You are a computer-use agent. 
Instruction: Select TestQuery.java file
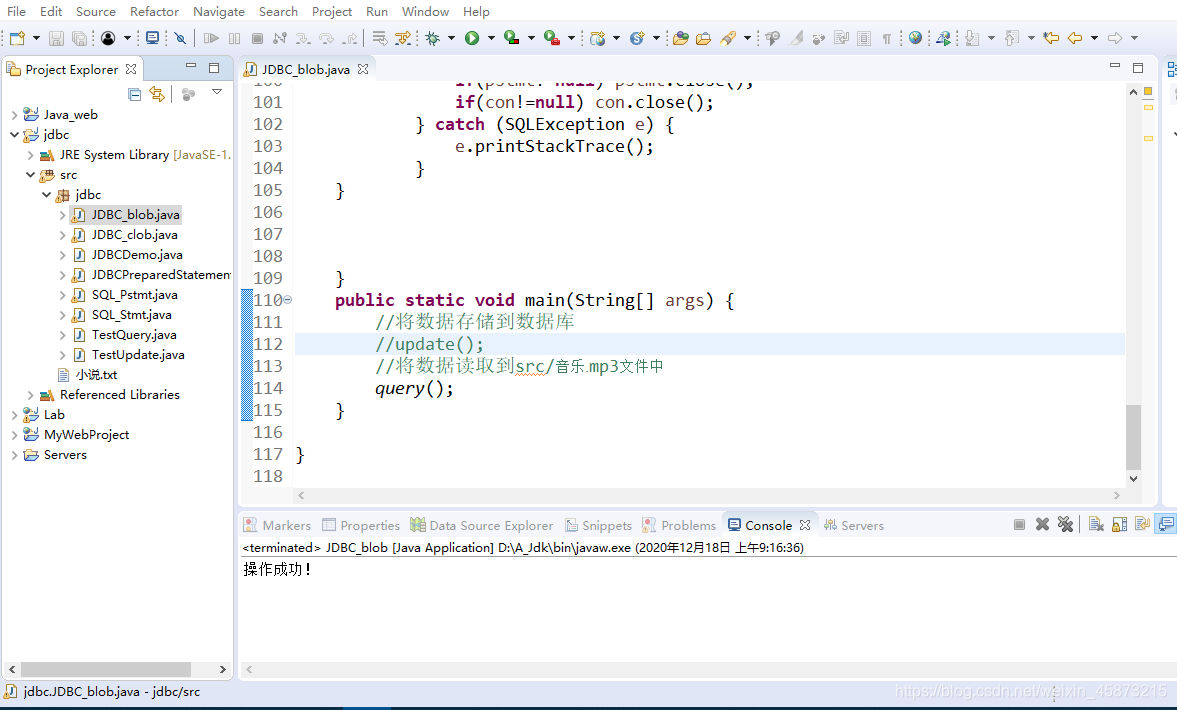click(134, 335)
